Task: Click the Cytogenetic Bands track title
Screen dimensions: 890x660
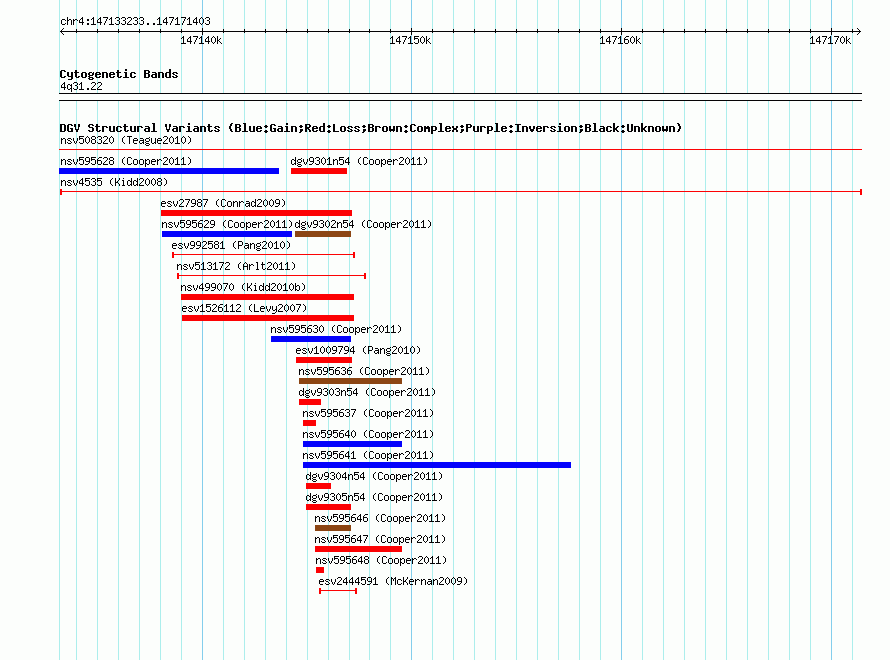Action: click(119, 74)
